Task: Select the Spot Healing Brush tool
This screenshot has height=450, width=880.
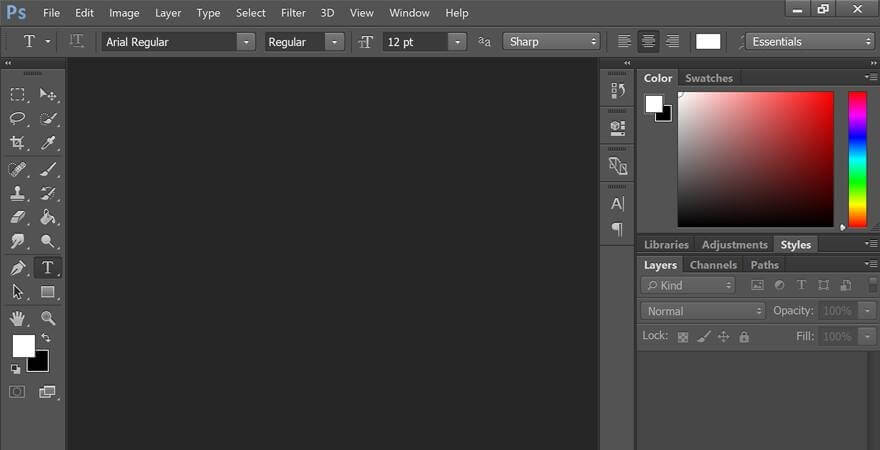Action: 18,169
